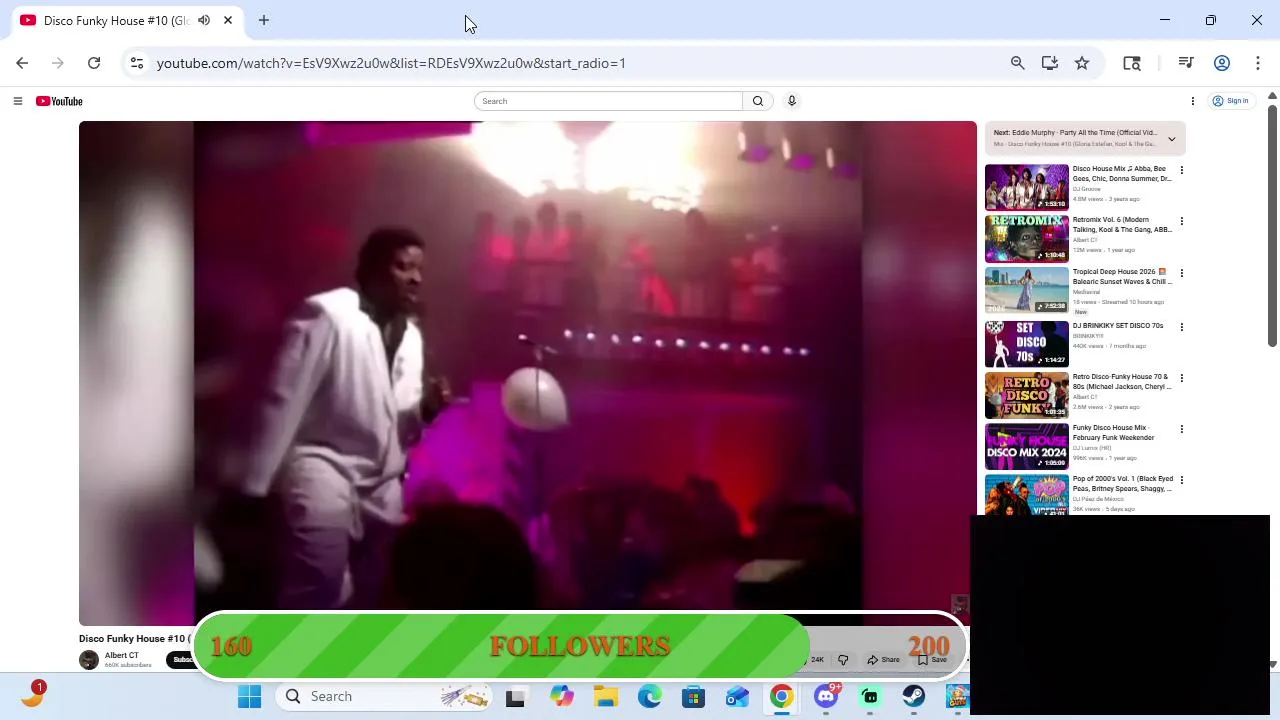Open the Chrome profile avatar
This screenshot has width=1280, height=720.
[x=1222, y=63]
